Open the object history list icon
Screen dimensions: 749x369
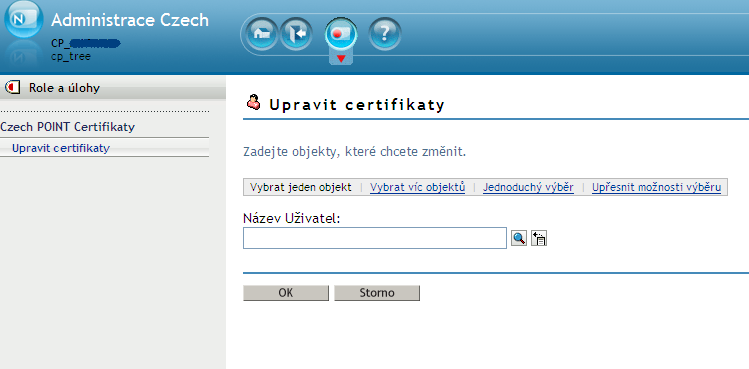click(x=539, y=238)
